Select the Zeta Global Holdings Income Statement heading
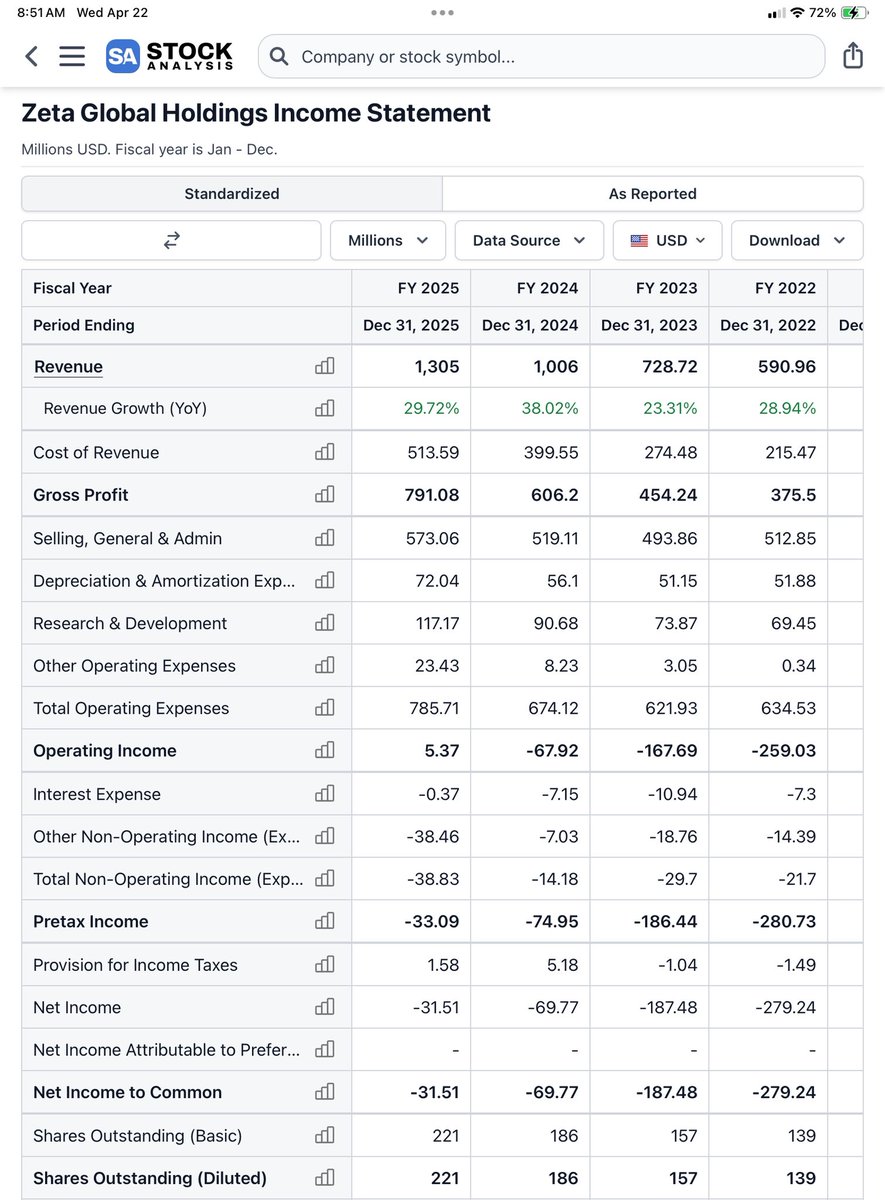 click(x=256, y=113)
